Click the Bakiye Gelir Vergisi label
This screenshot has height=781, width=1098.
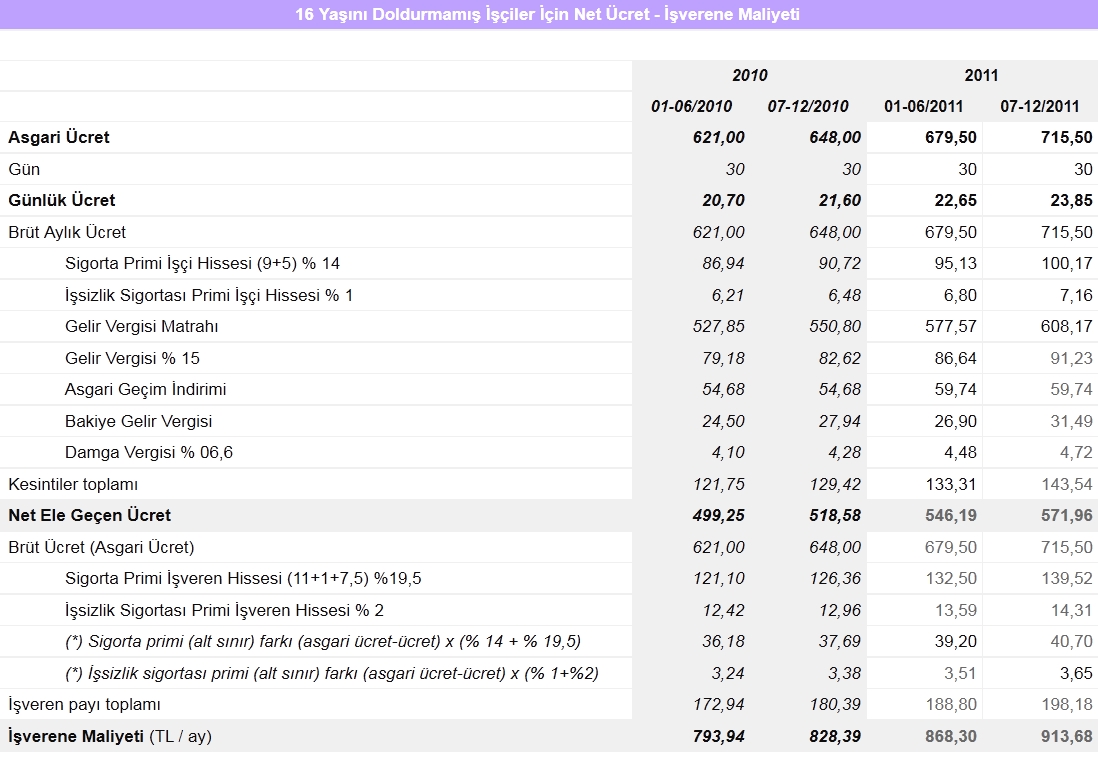pyautogui.click(x=138, y=421)
